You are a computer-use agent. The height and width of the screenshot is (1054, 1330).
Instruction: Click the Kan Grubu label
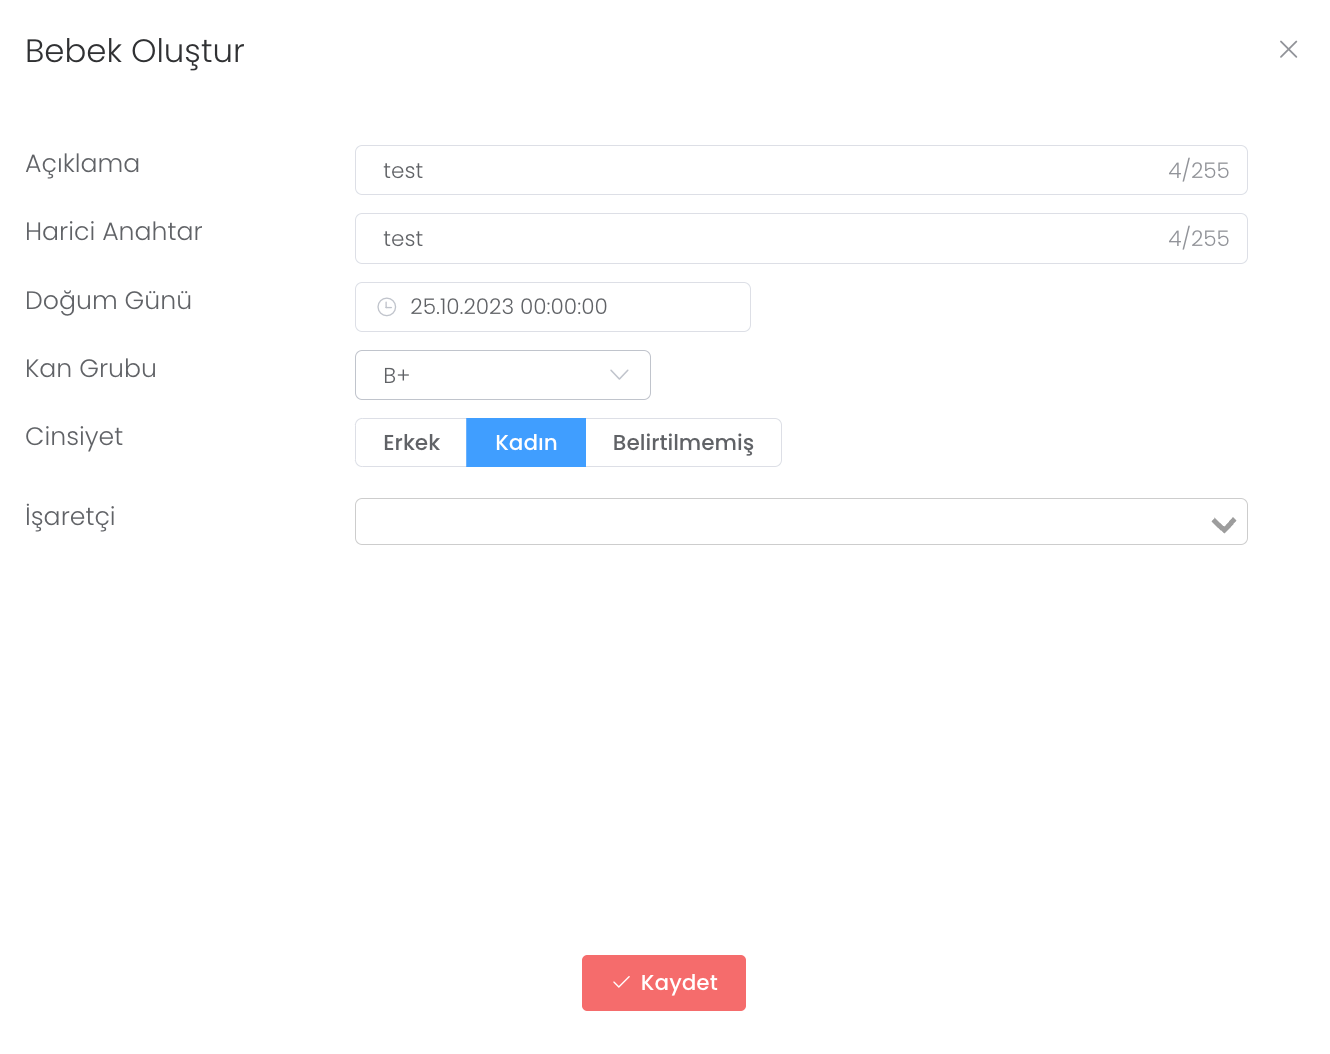(x=91, y=369)
